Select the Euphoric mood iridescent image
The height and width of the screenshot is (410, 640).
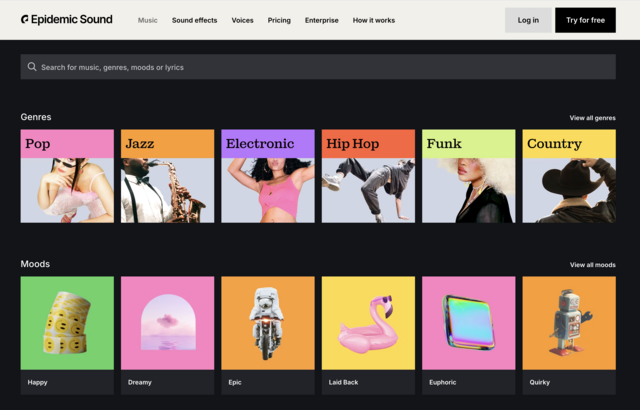coord(469,323)
